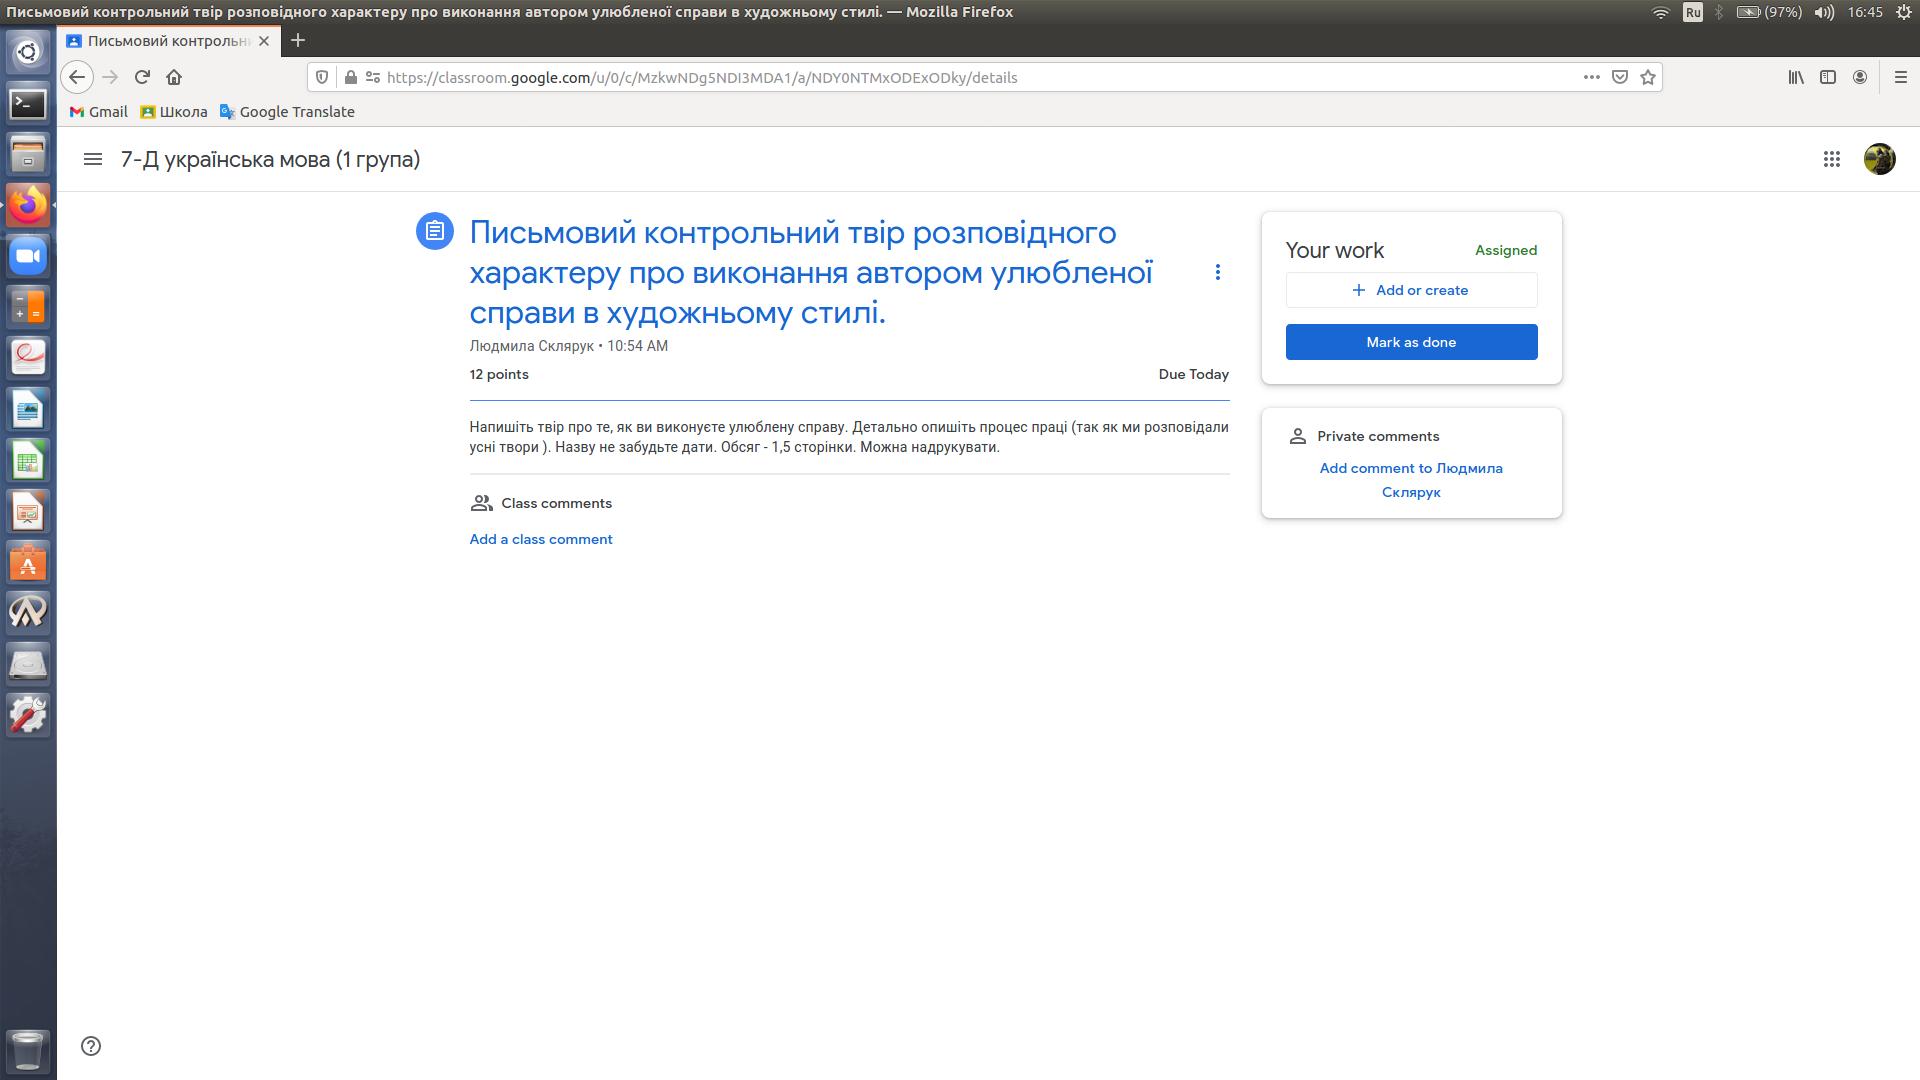Open the system volume control

(x=1824, y=12)
